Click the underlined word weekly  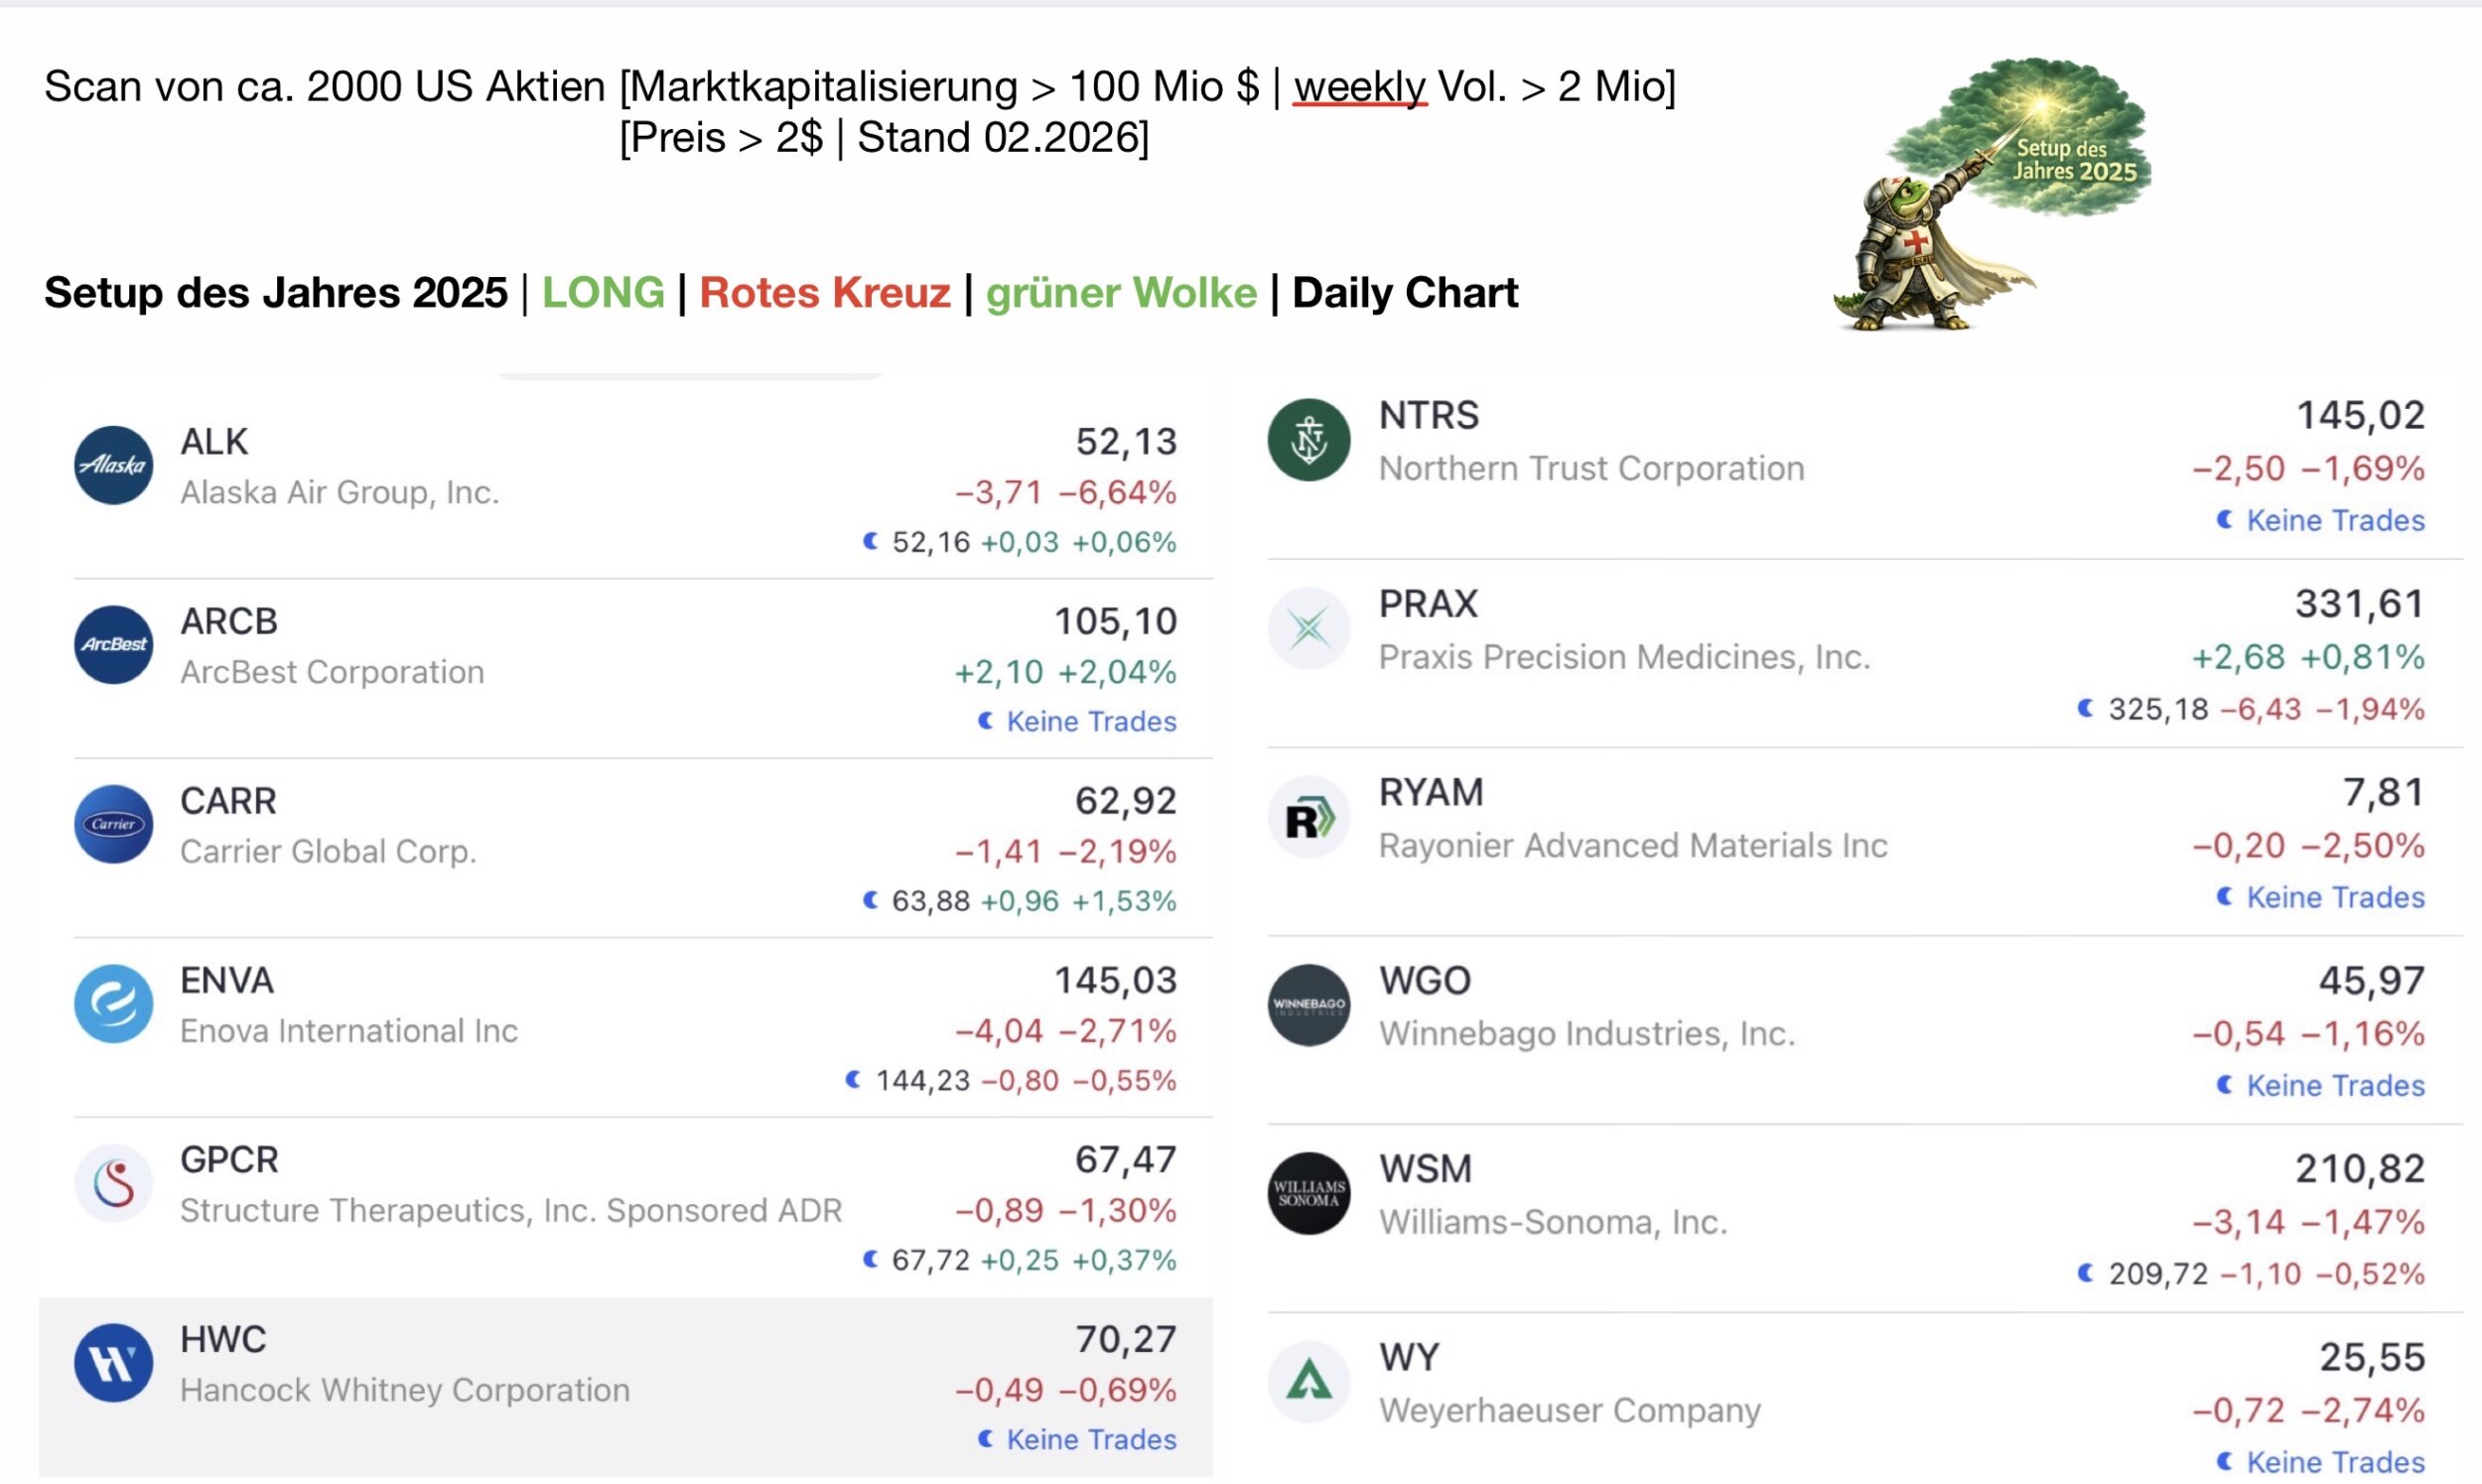(x=1359, y=87)
